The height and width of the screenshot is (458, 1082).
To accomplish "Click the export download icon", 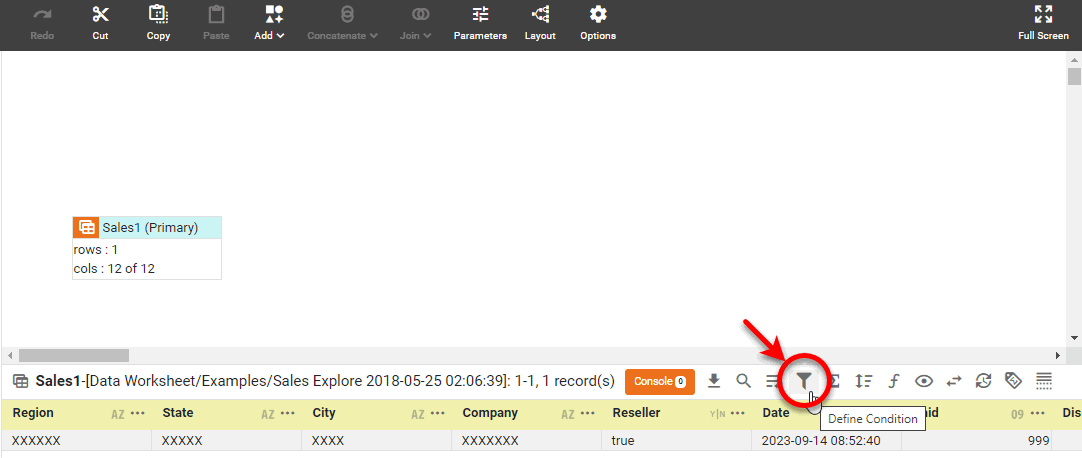I will point(714,381).
